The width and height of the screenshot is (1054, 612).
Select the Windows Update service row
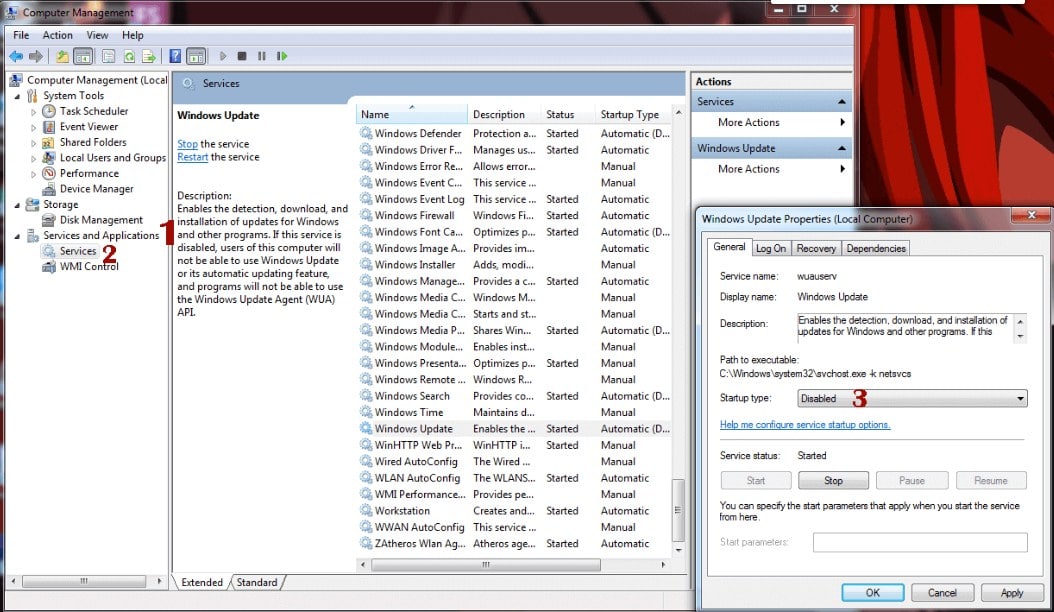coord(514,428)
